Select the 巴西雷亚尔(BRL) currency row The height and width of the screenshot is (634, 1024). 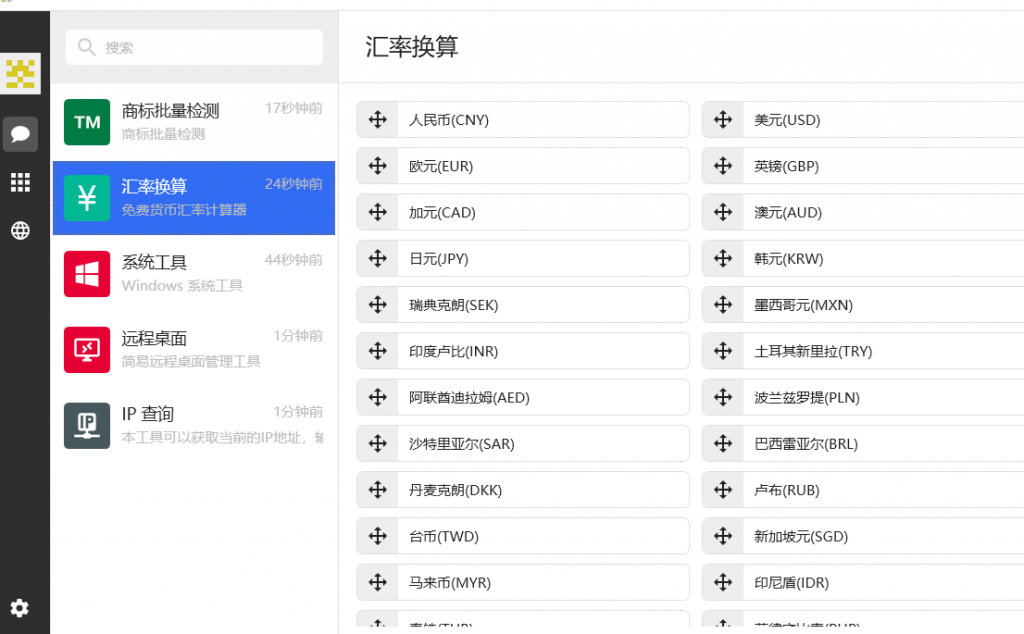[867, 443]
